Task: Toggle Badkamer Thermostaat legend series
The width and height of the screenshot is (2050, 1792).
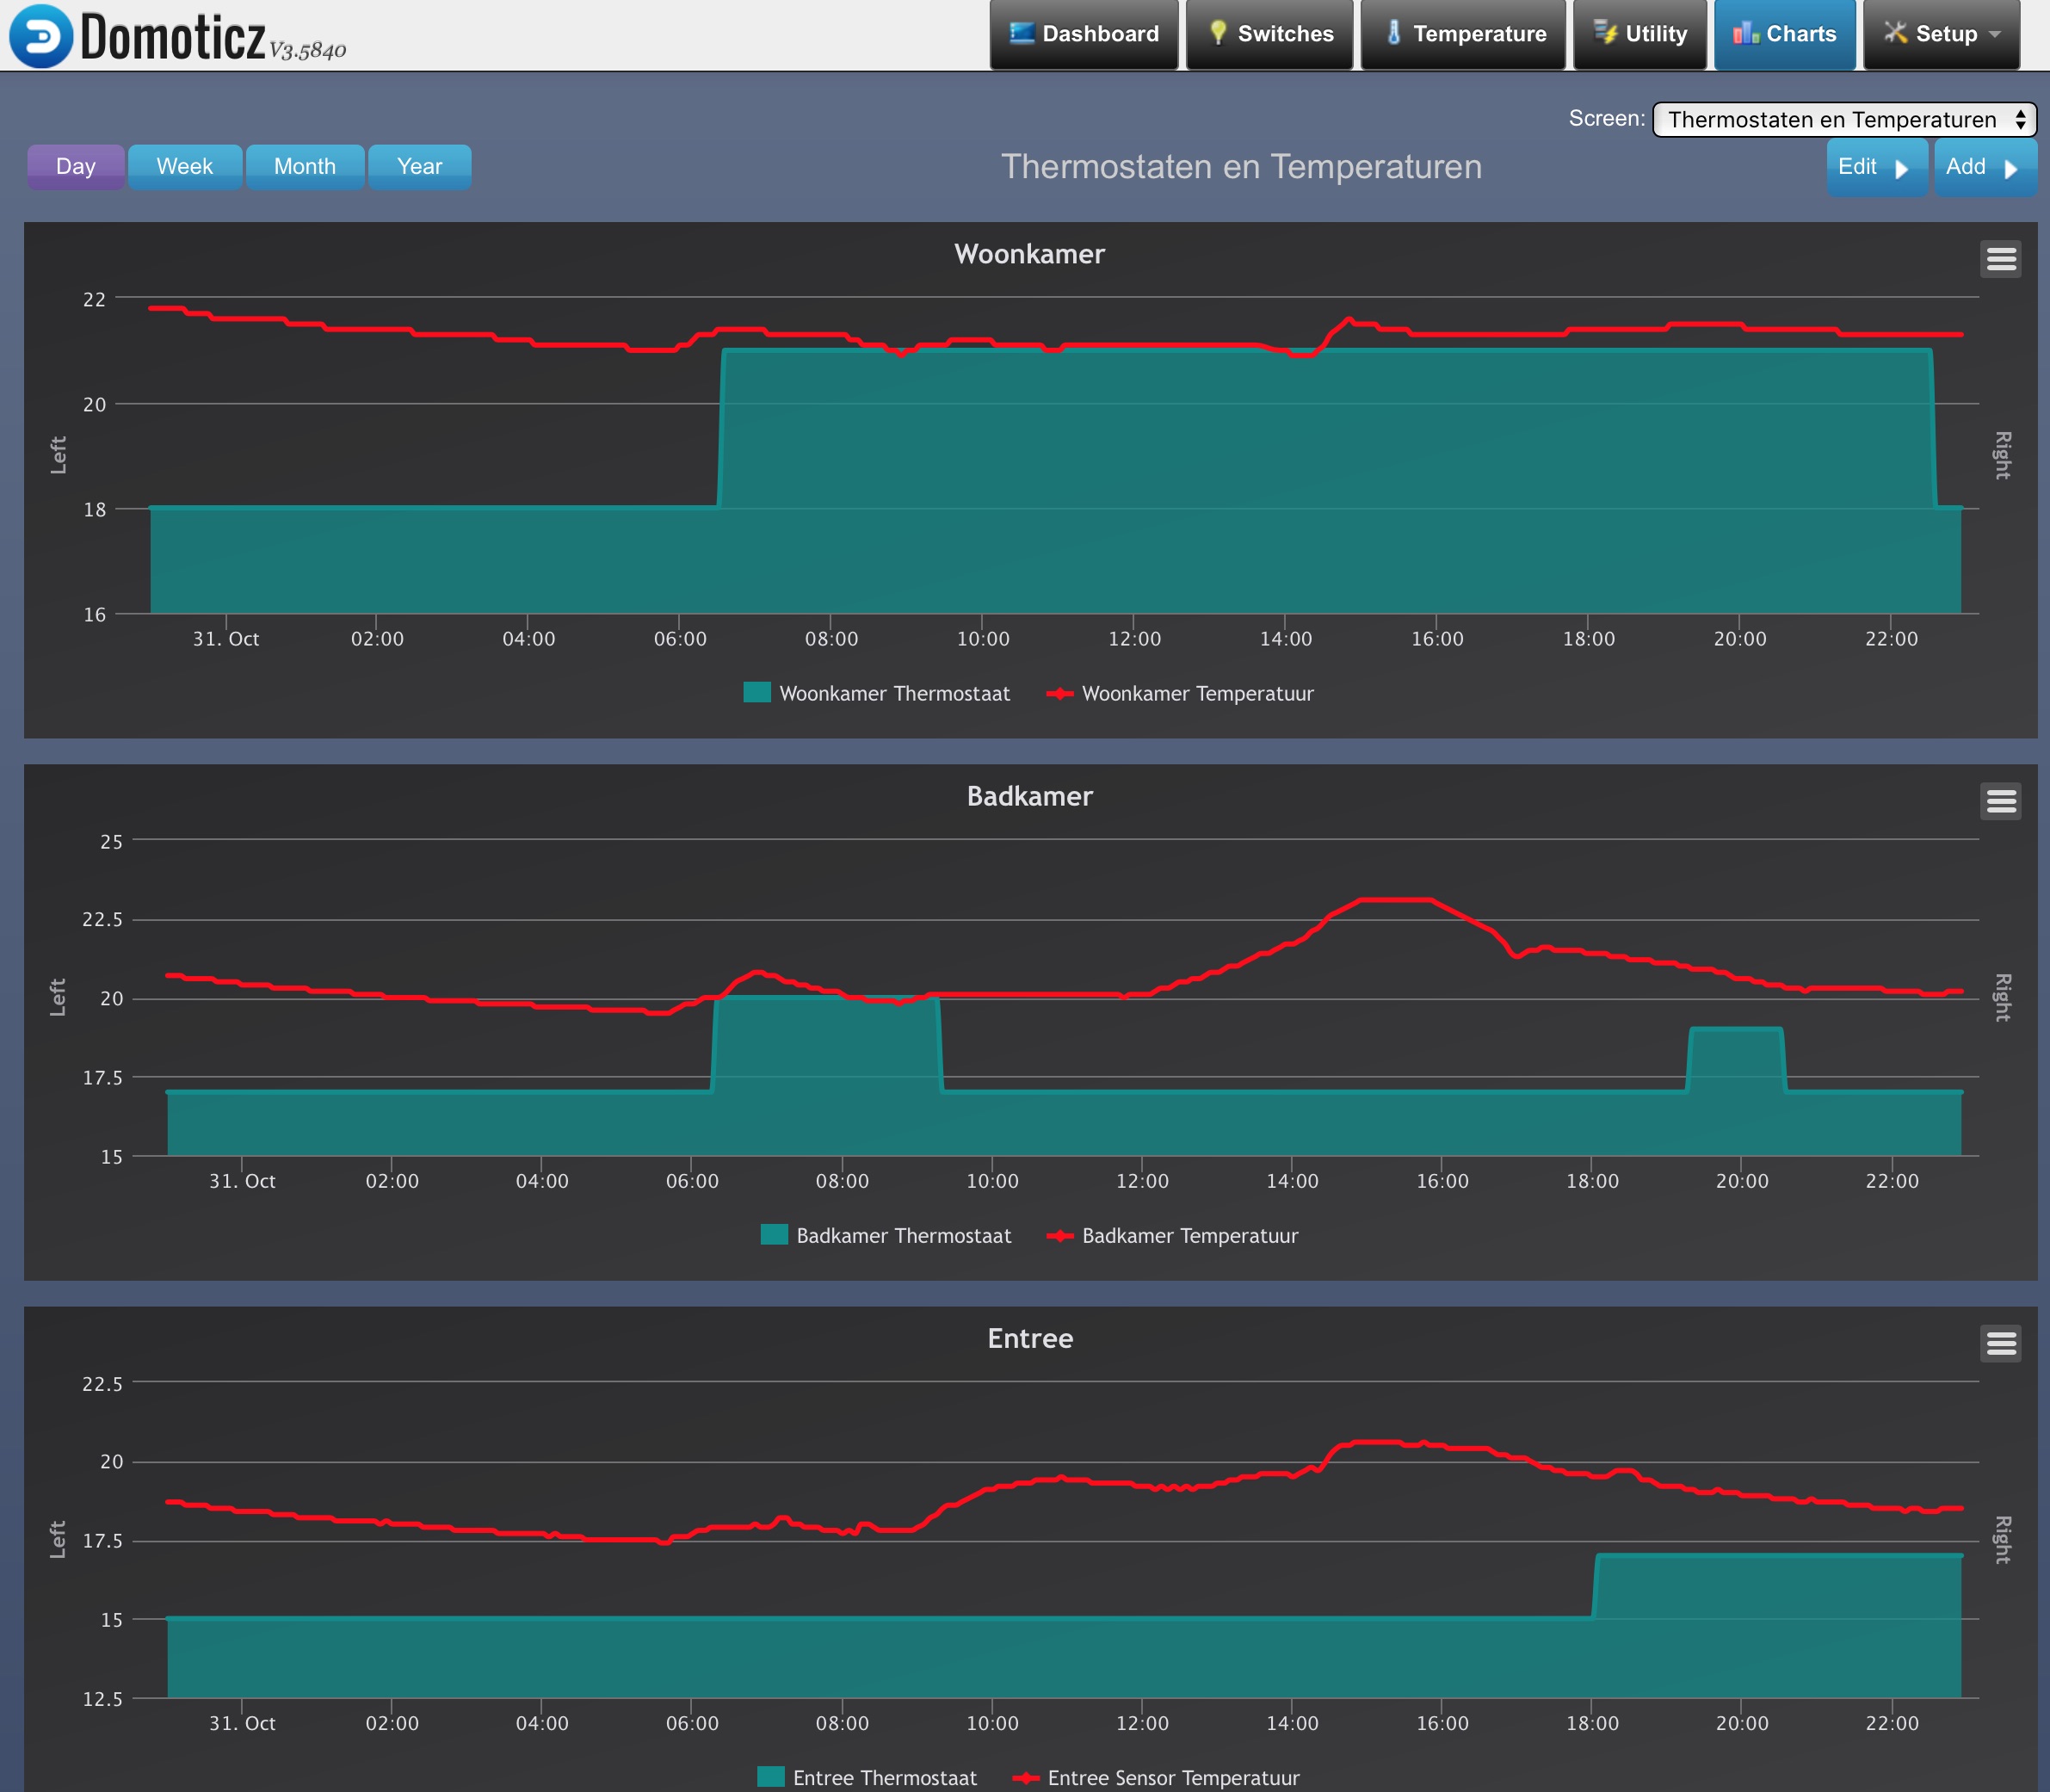Action: pyautogui.click(x=886, y=1235)
